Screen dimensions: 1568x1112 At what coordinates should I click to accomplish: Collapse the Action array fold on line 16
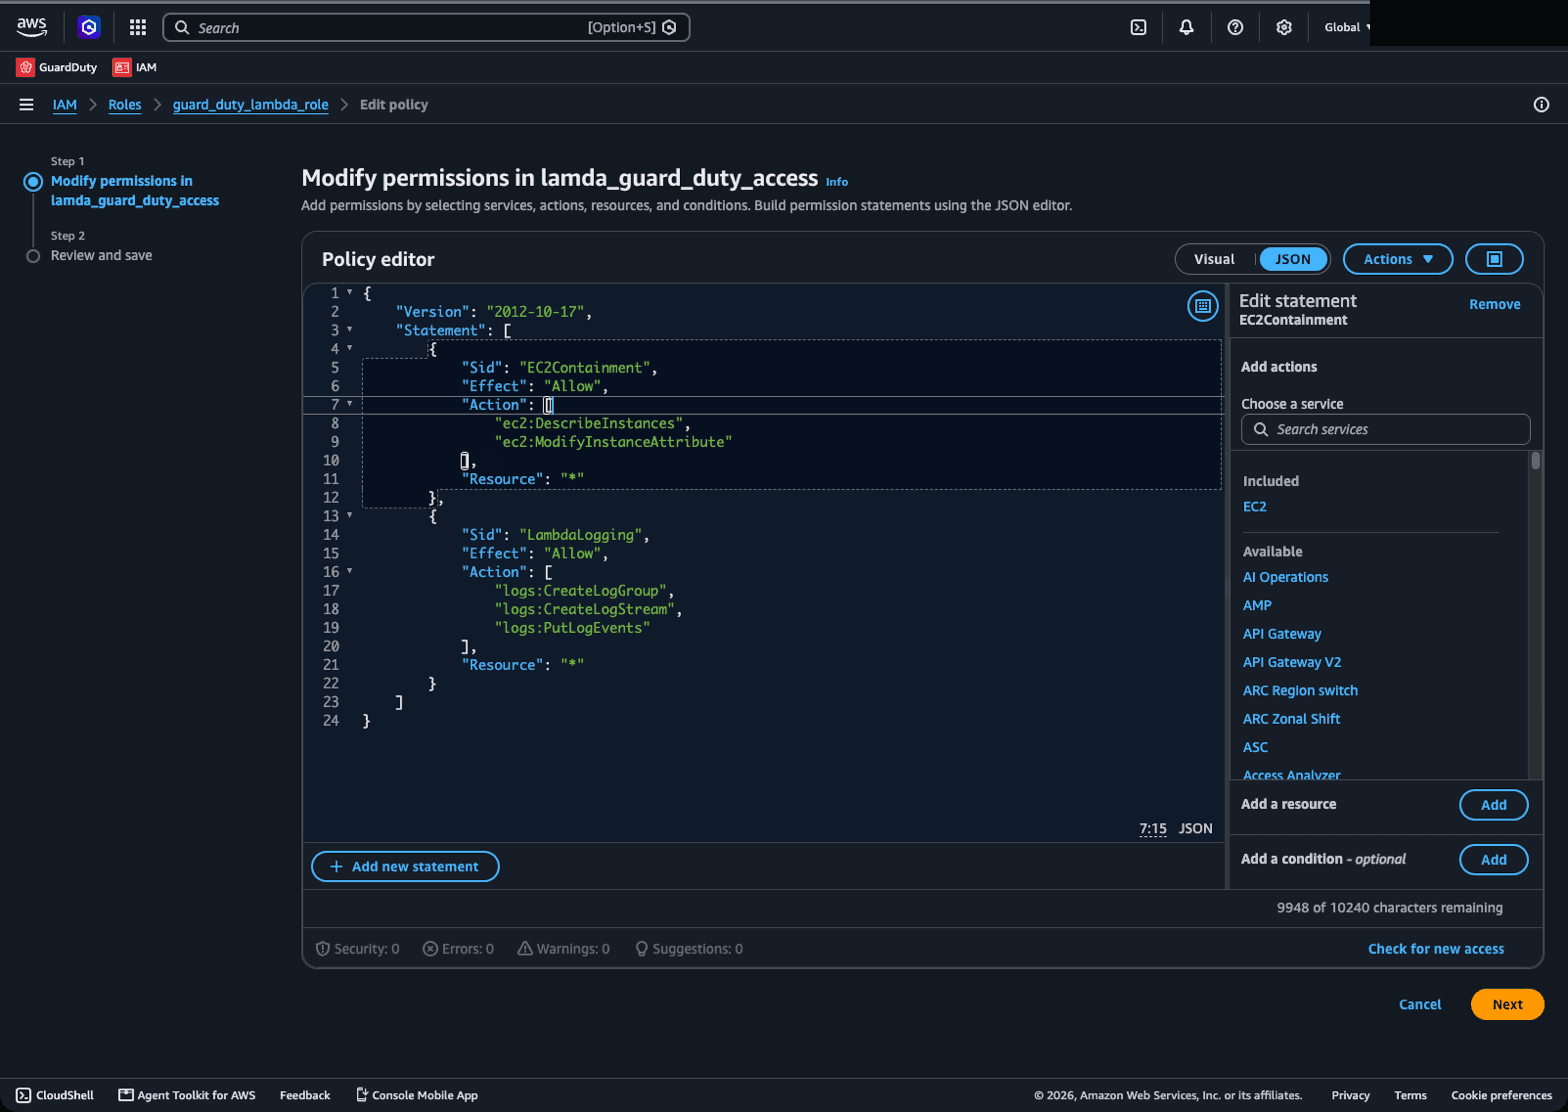click(349, 571)
